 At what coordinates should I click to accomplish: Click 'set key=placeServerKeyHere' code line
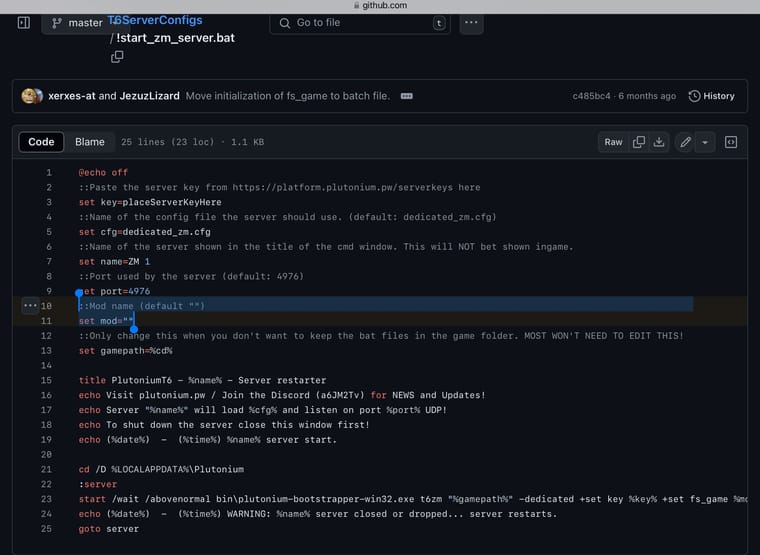(x=150, y=202)
